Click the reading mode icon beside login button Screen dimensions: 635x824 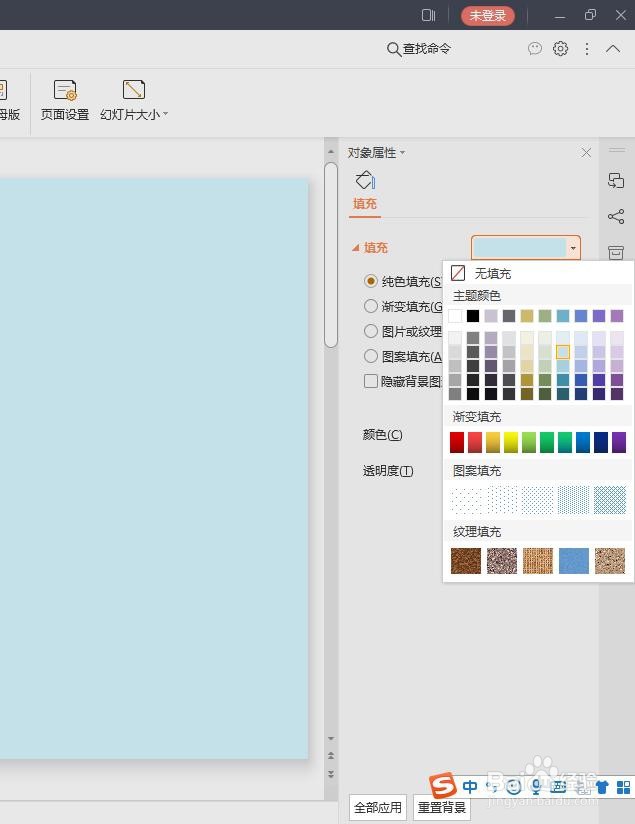(x=428, y=15)
